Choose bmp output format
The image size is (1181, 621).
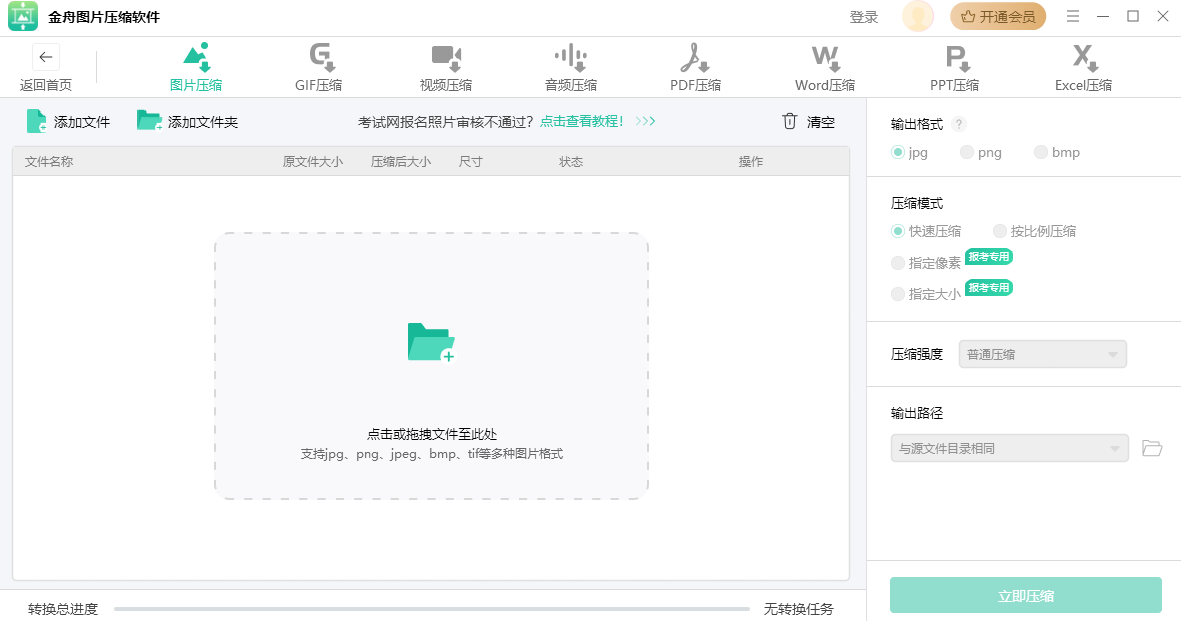(1041, 152)
